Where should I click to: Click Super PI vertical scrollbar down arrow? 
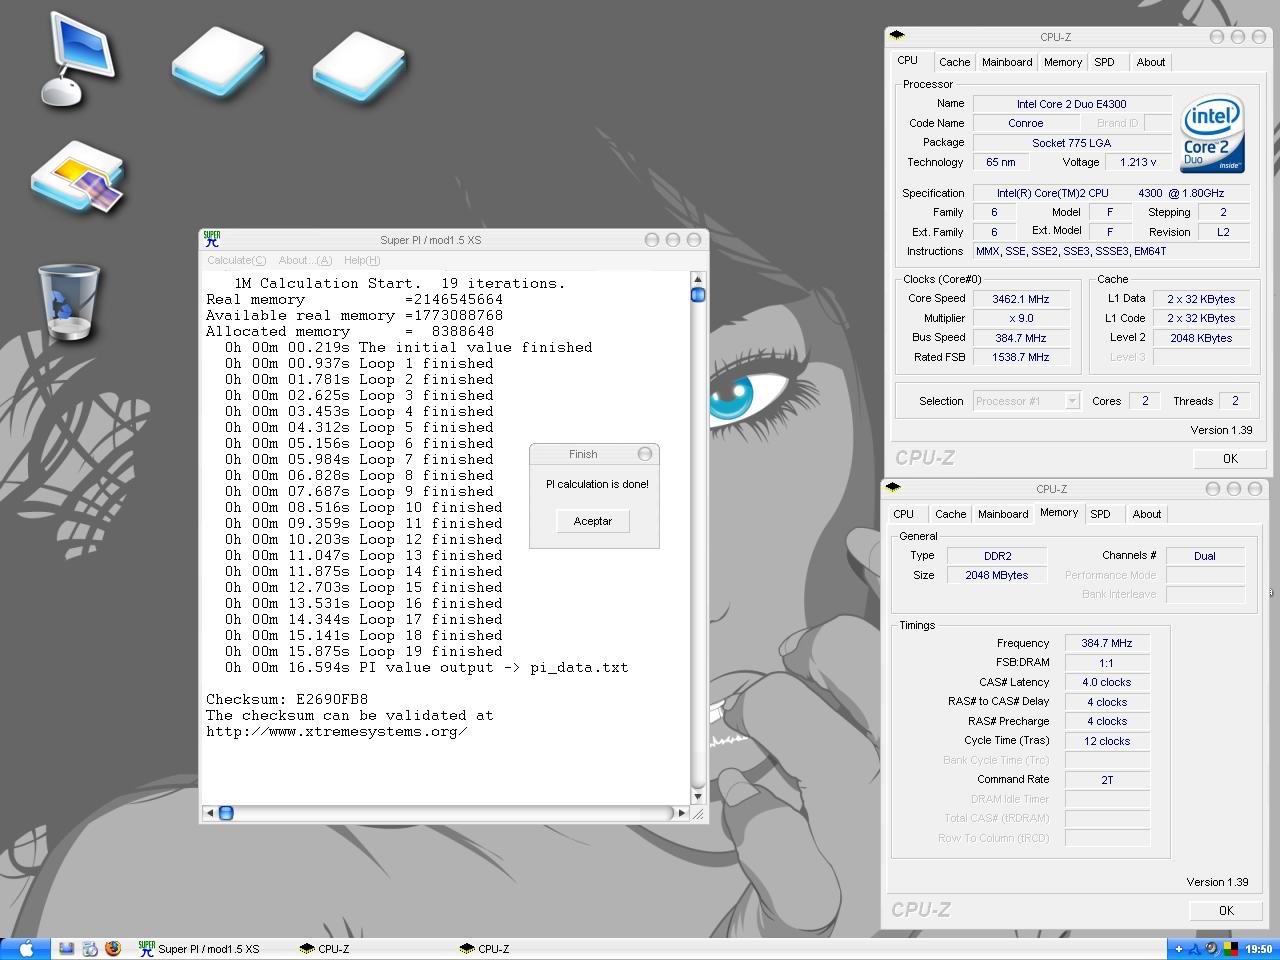(698, 796)
